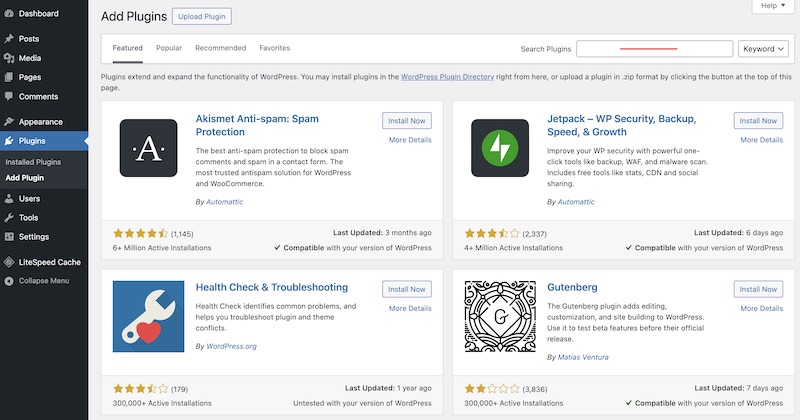
Task: Open the Users menu item
Action: pos(44,199)
